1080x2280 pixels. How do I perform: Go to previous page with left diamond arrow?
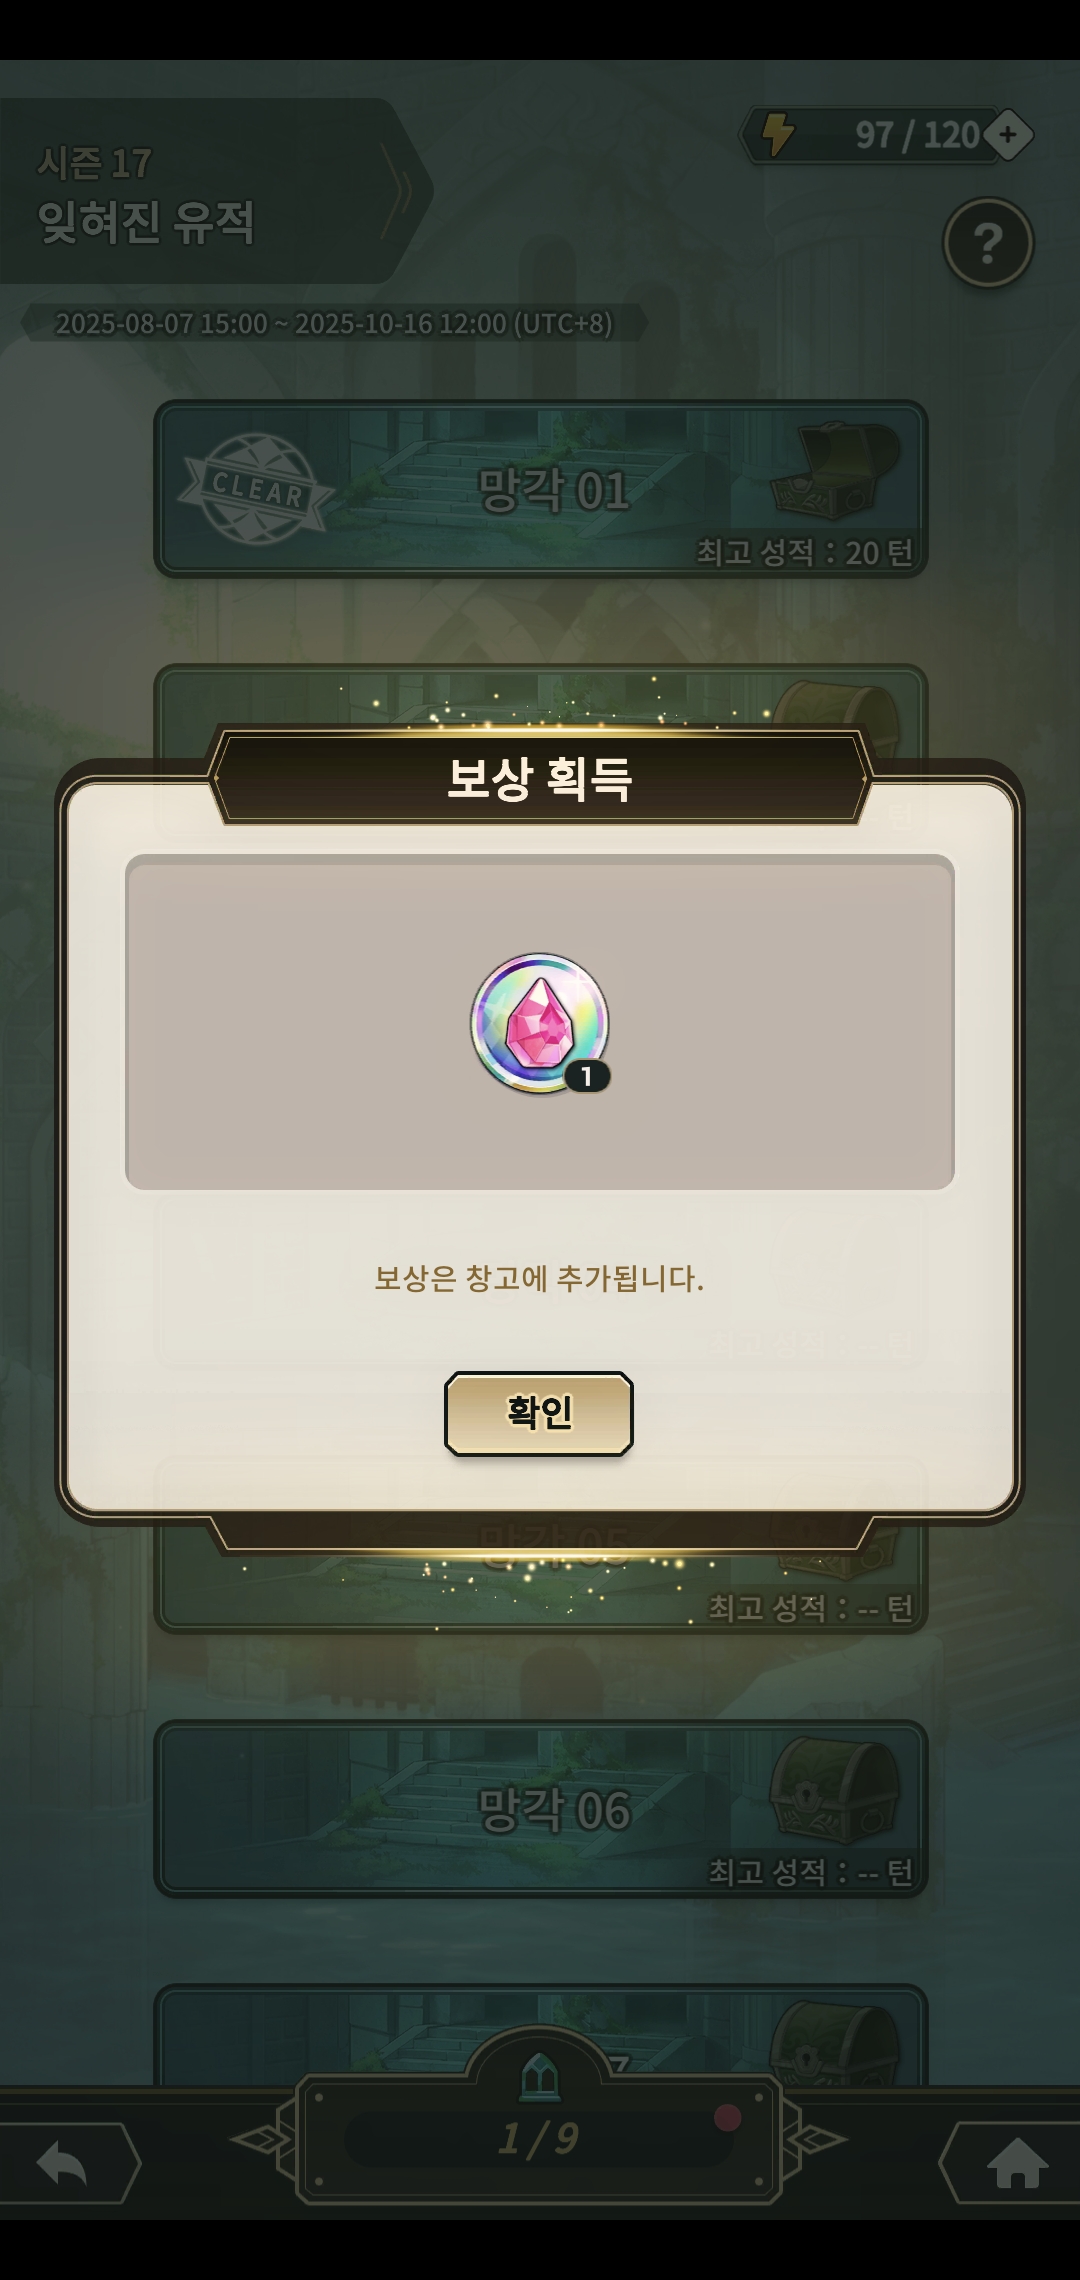click(262, 2140)
